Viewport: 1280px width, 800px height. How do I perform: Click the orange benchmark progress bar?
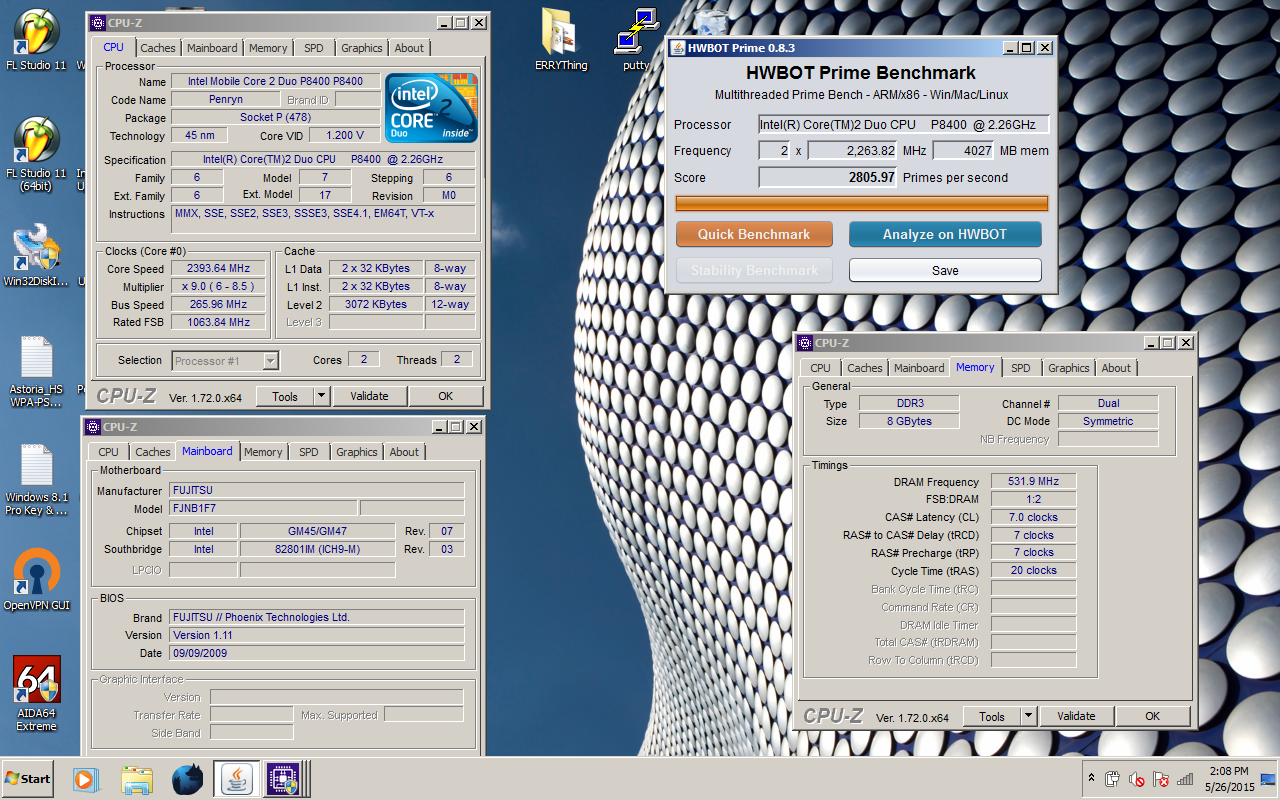point(862,204)
